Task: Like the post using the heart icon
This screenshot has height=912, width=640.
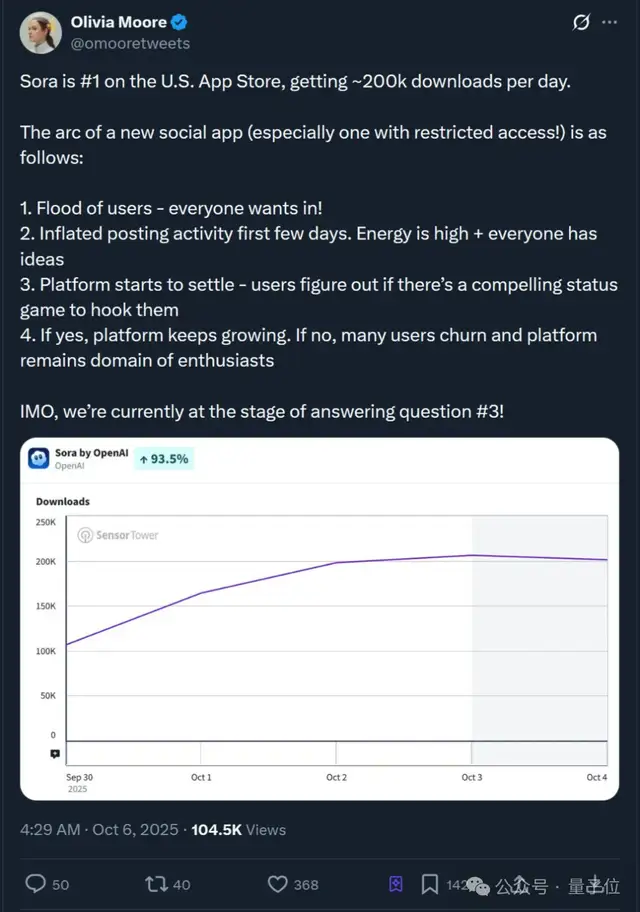Action: click(x=276, y=884)
